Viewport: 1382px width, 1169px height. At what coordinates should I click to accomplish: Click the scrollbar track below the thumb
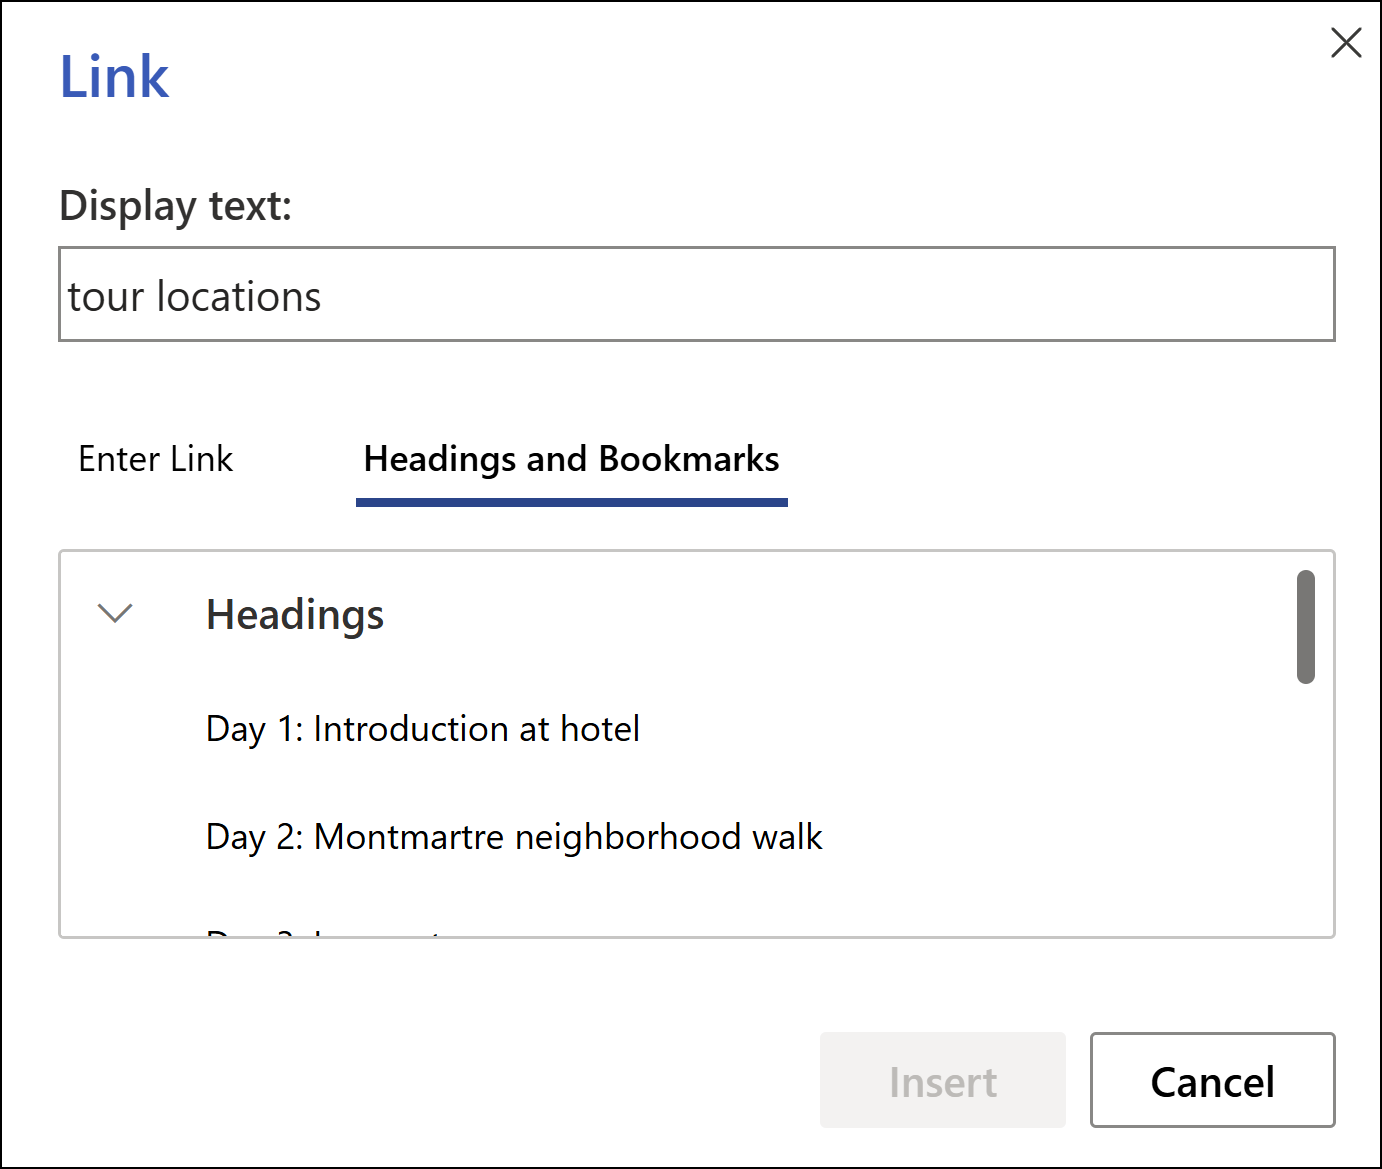[1305, 810]
